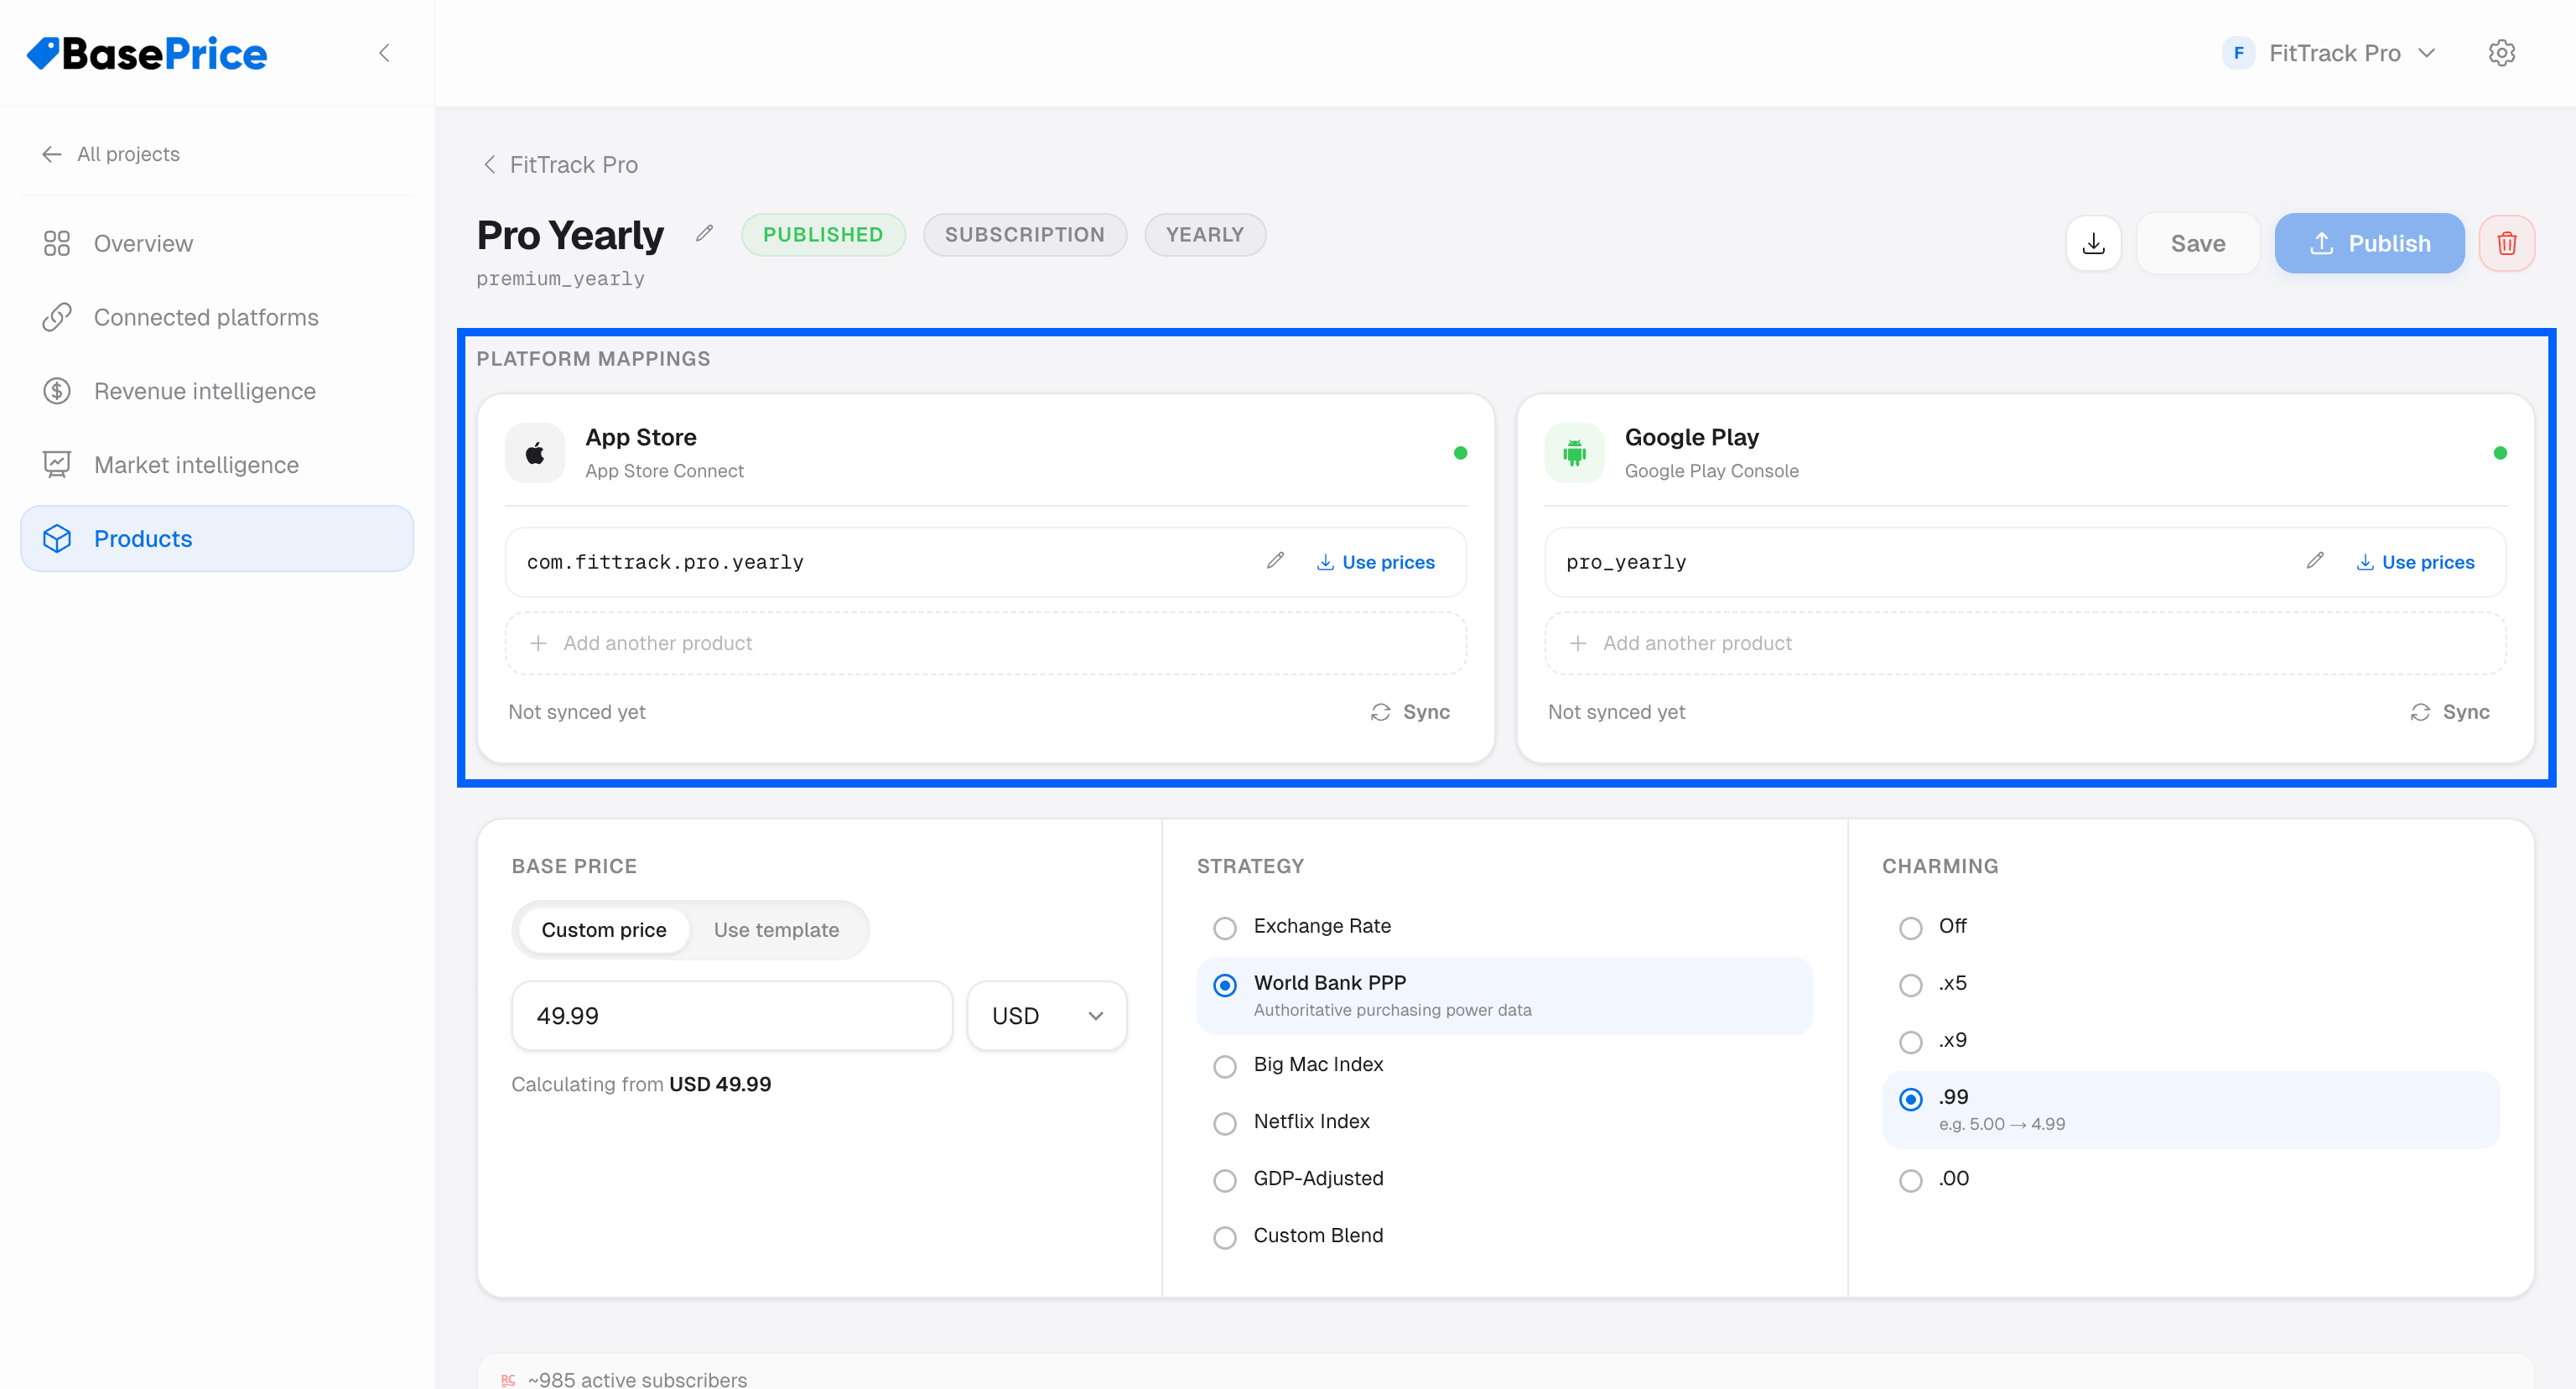Click the App Store green status dot
This screenshot has height=1389, width=2576.
click(1460, 453)
